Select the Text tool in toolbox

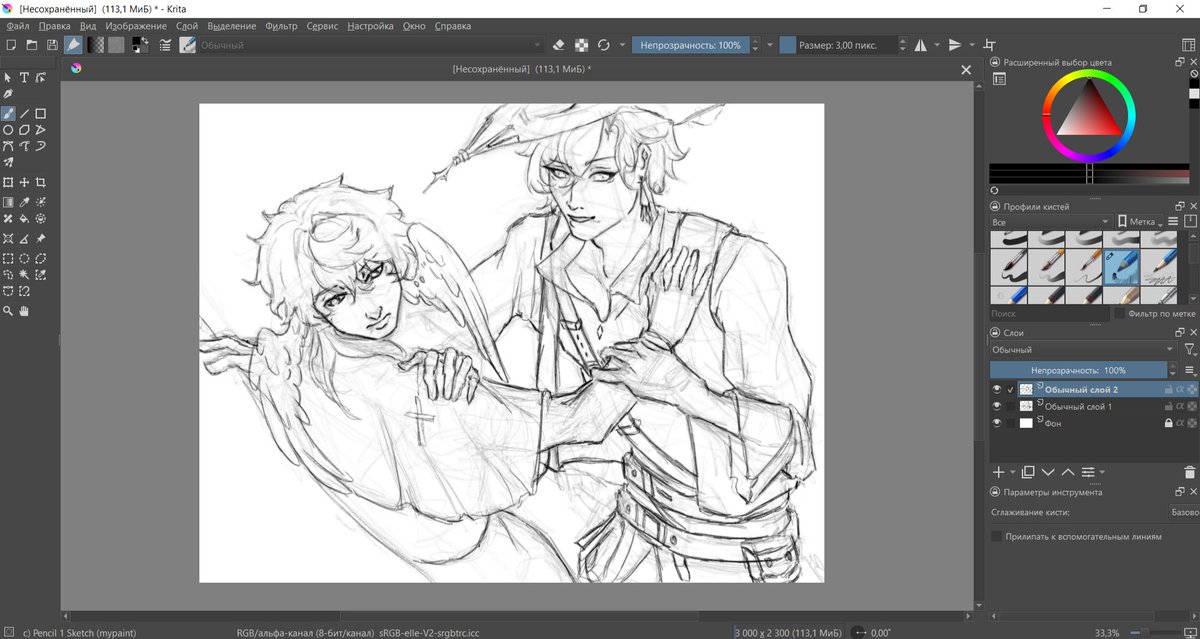[x=24, y=77]
